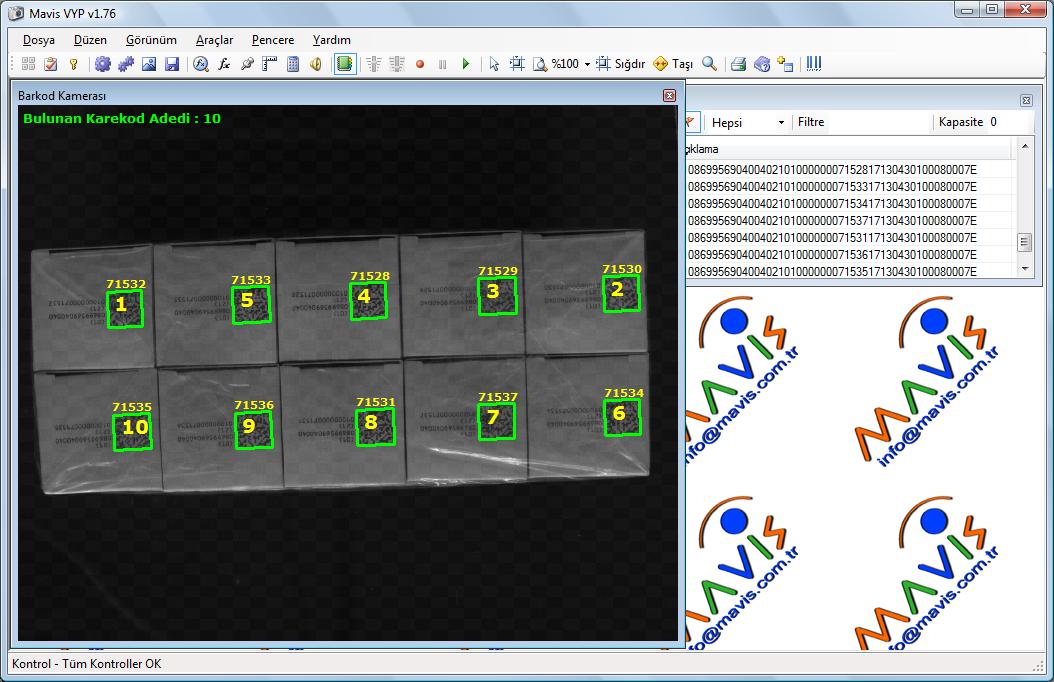Close the Barkod Kamerası panel

[670, 95]
